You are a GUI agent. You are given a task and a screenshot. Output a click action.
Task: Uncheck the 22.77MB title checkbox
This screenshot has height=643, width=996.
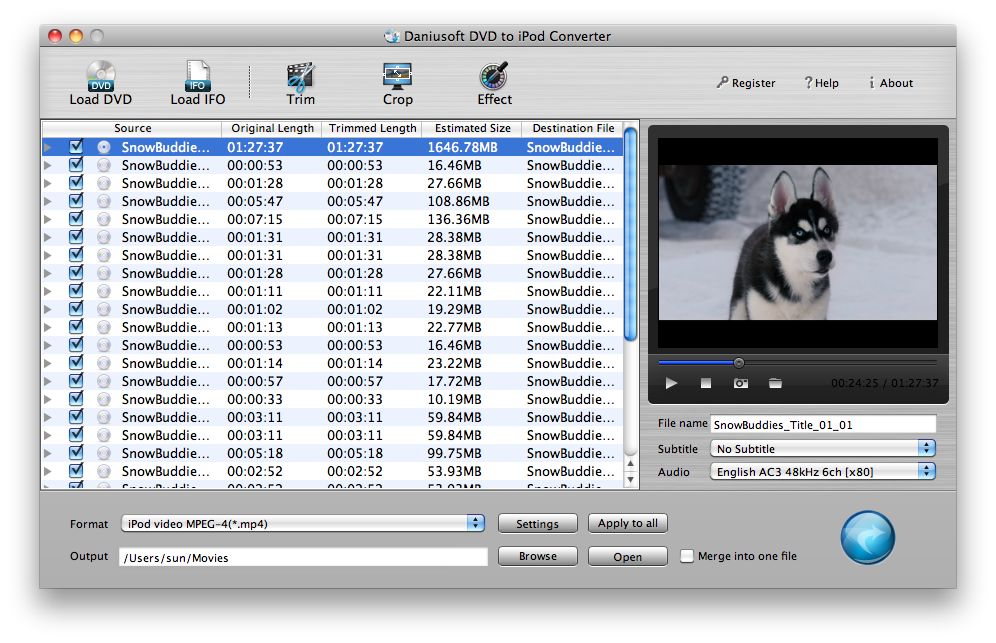click(76, 327)
